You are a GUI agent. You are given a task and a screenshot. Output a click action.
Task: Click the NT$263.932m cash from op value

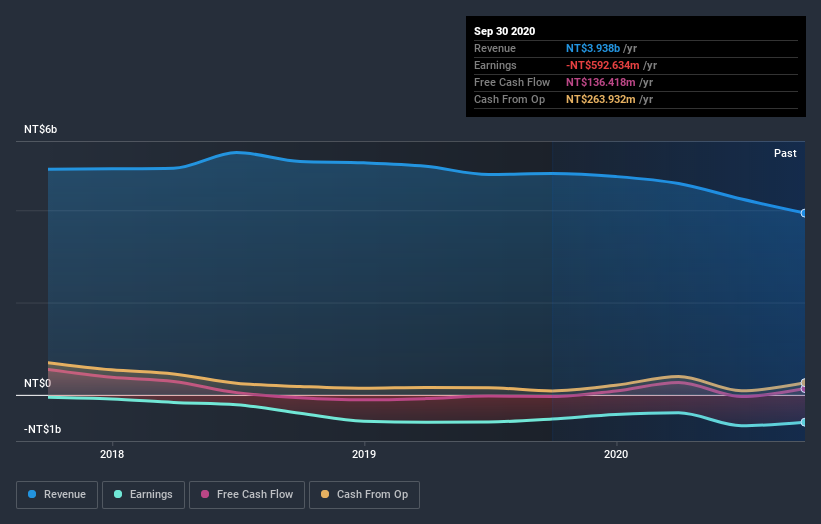(601, 99)
